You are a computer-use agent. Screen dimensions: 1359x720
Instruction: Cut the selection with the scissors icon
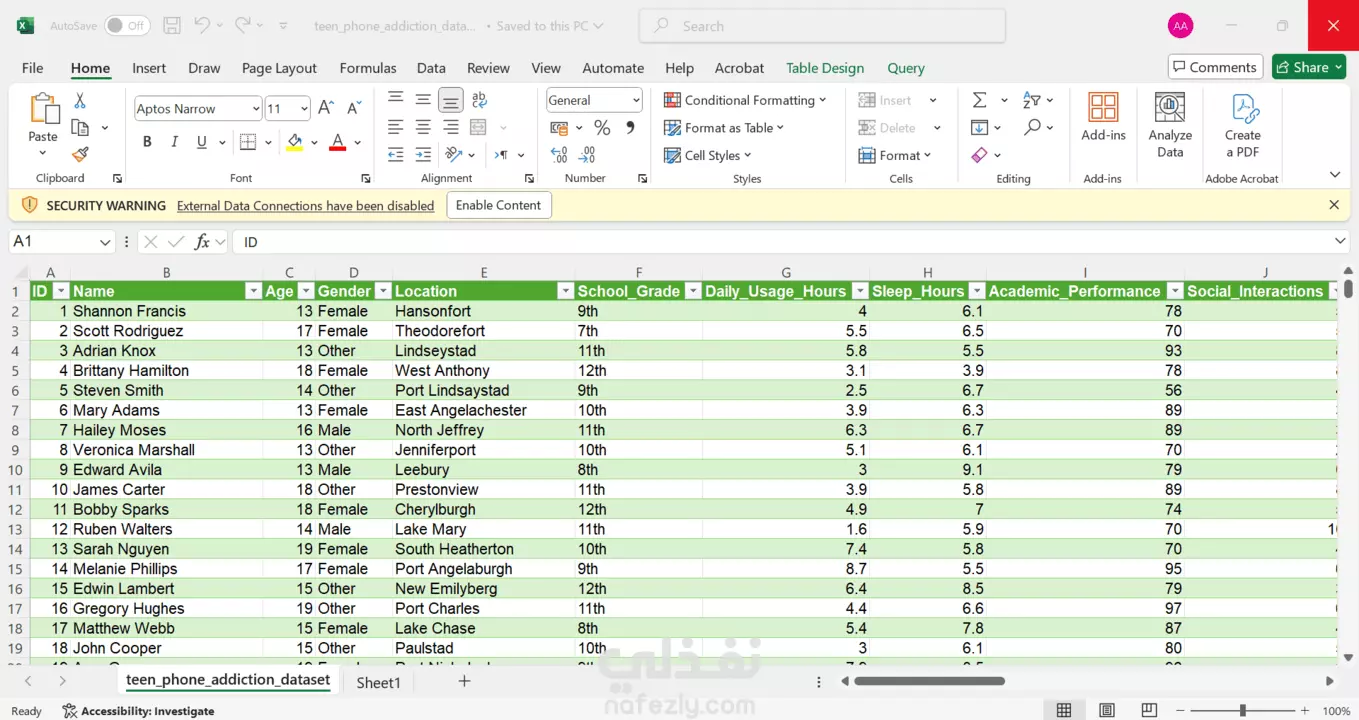click(x=80, y=101)
